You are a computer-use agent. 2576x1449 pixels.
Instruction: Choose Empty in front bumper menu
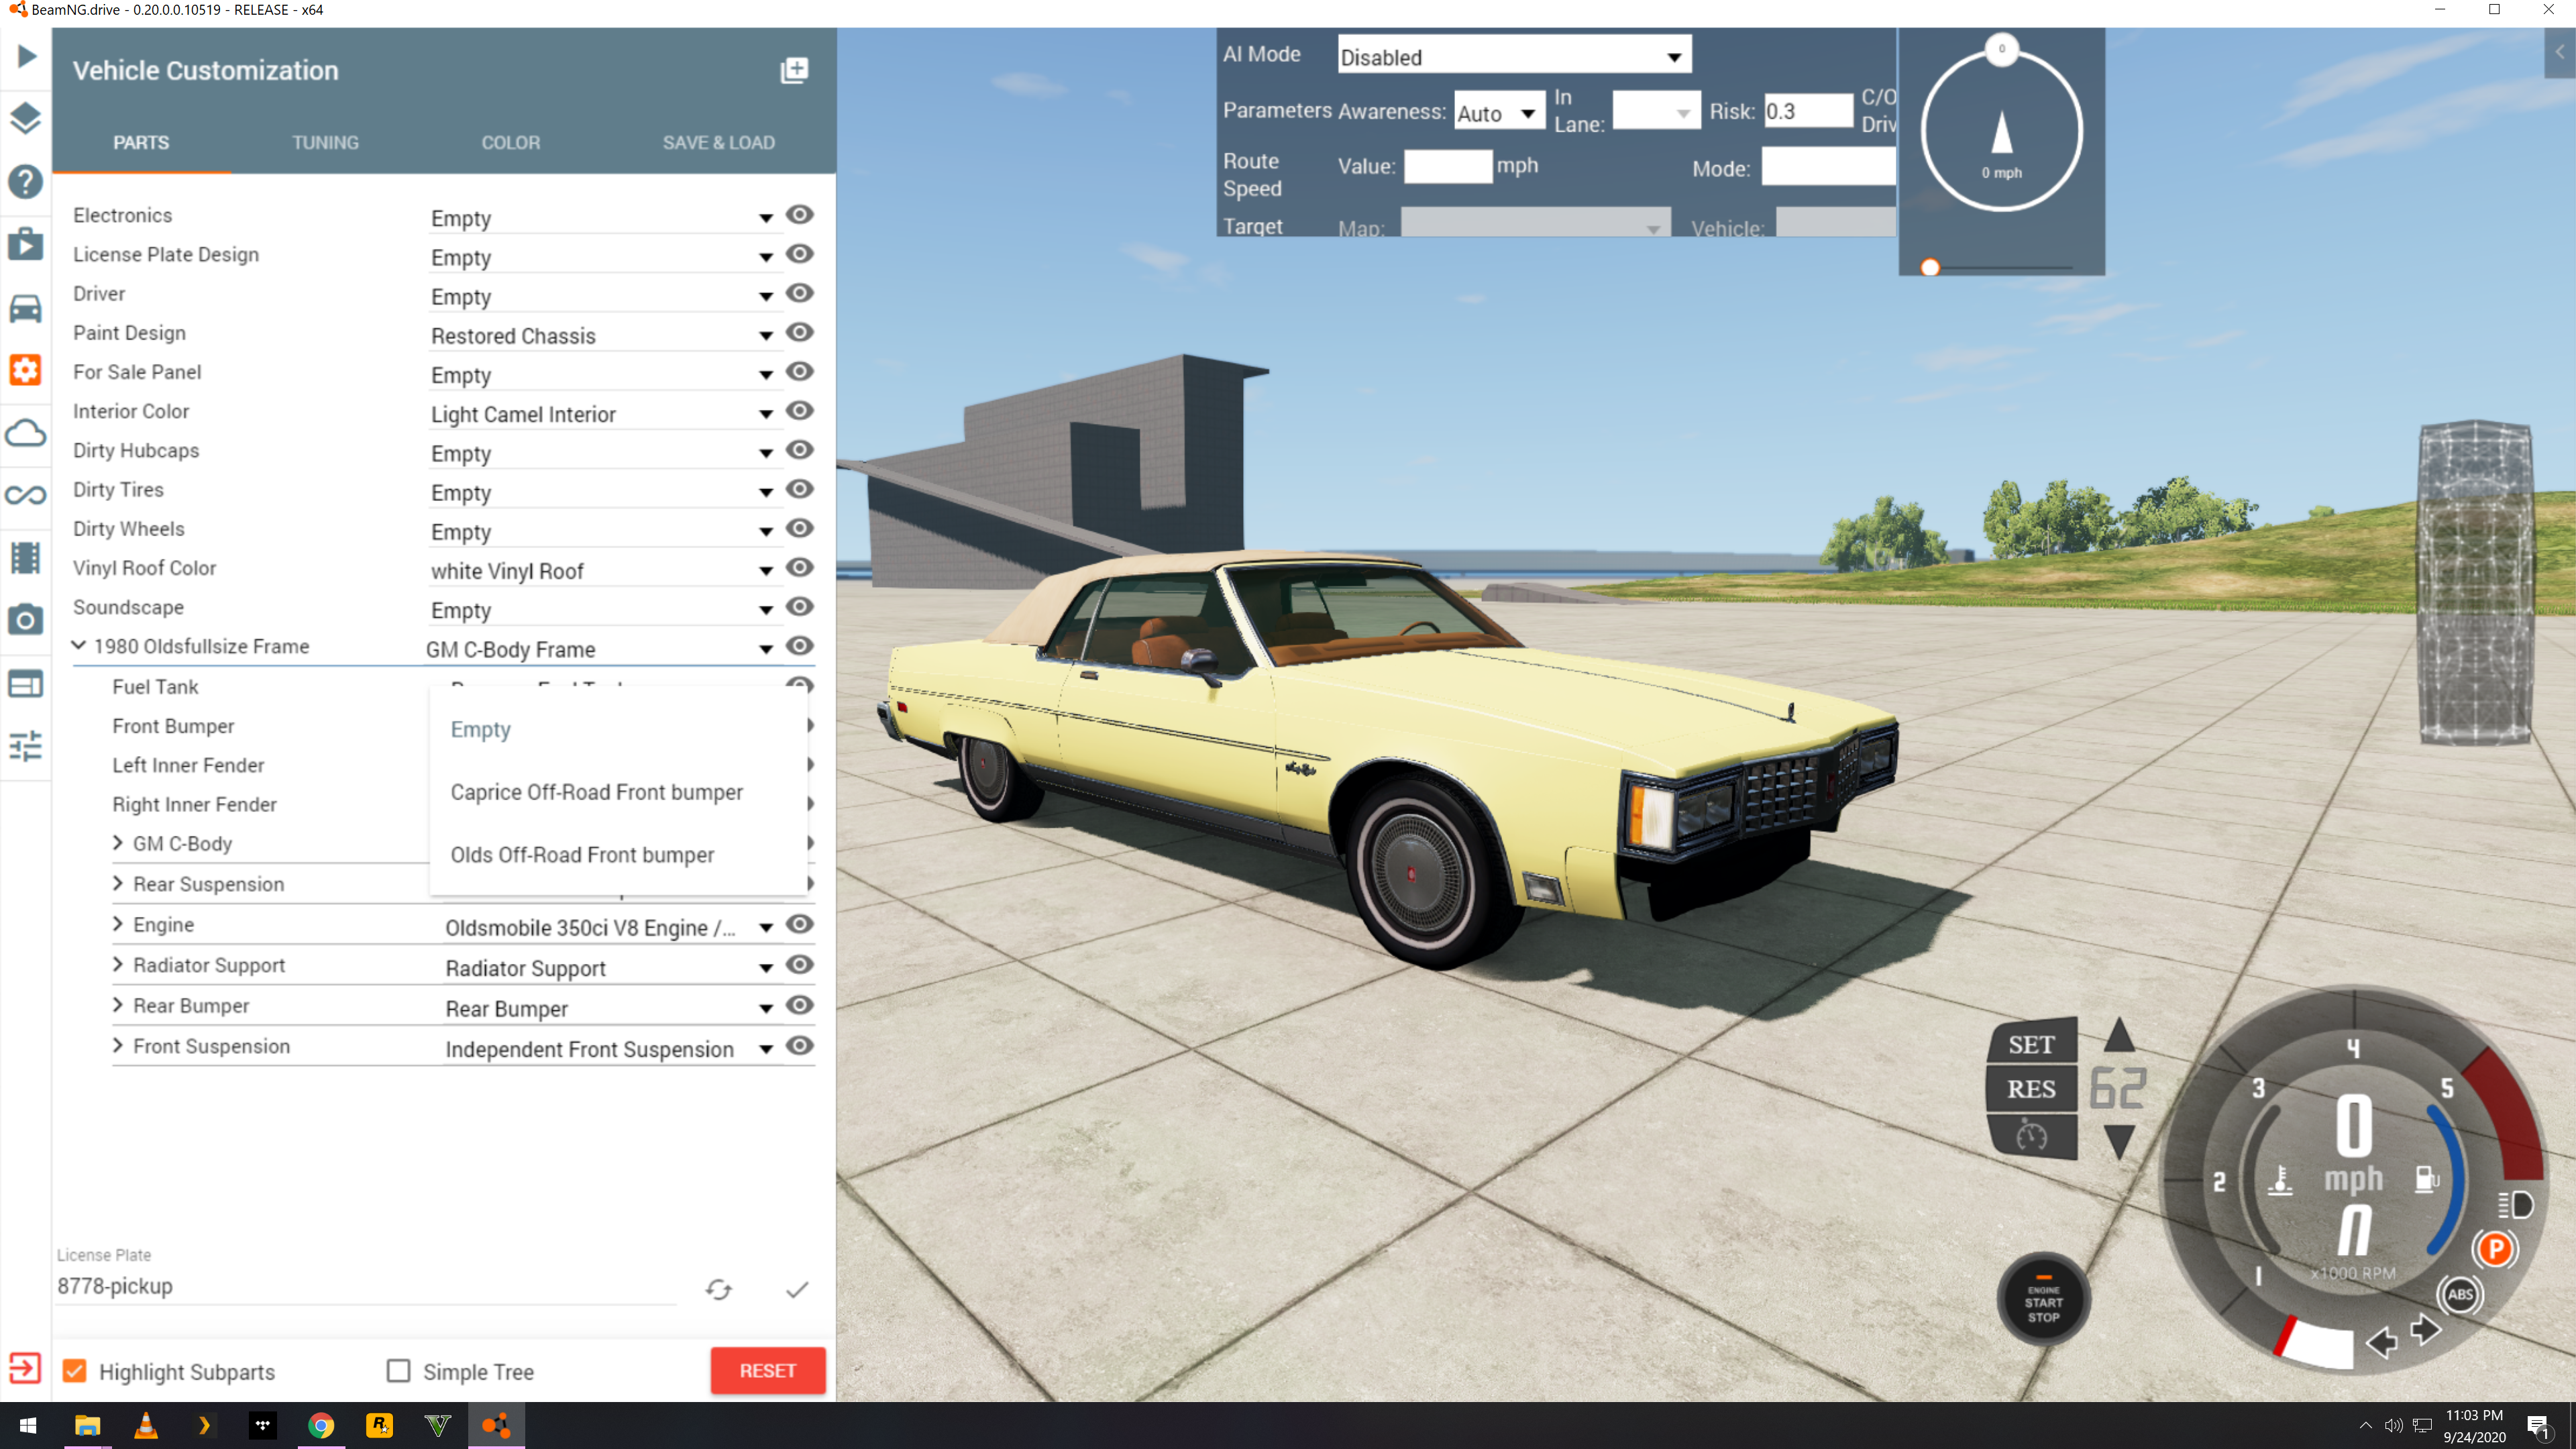coord(618,729)
